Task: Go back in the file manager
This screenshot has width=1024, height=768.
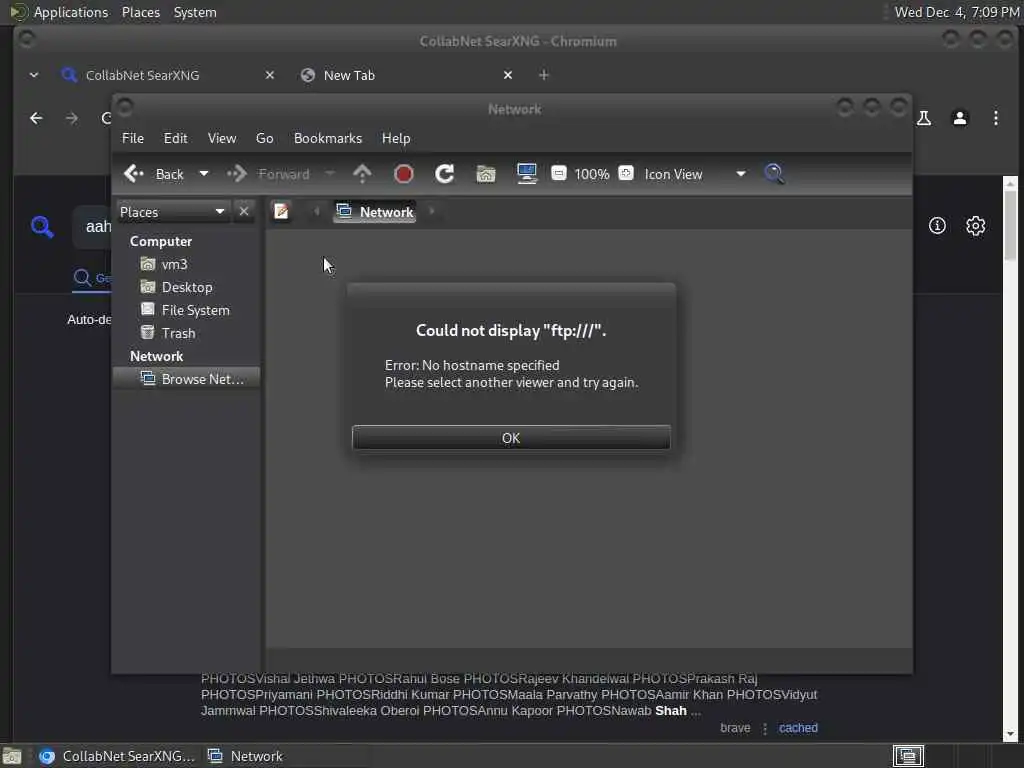Action: [x=154, y=174]
